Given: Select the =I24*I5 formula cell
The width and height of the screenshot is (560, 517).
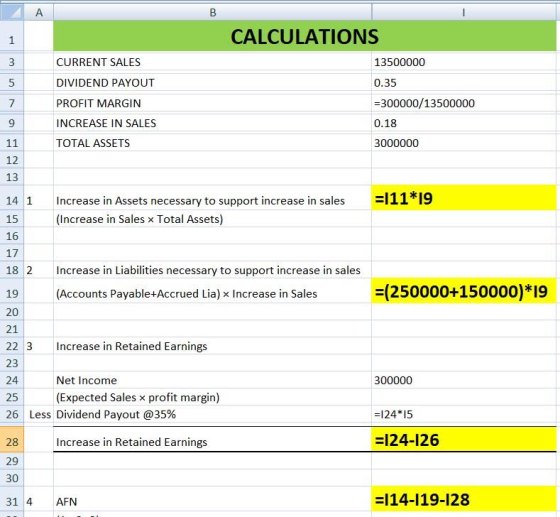Looking at the screenshot, I should (464, 415).
